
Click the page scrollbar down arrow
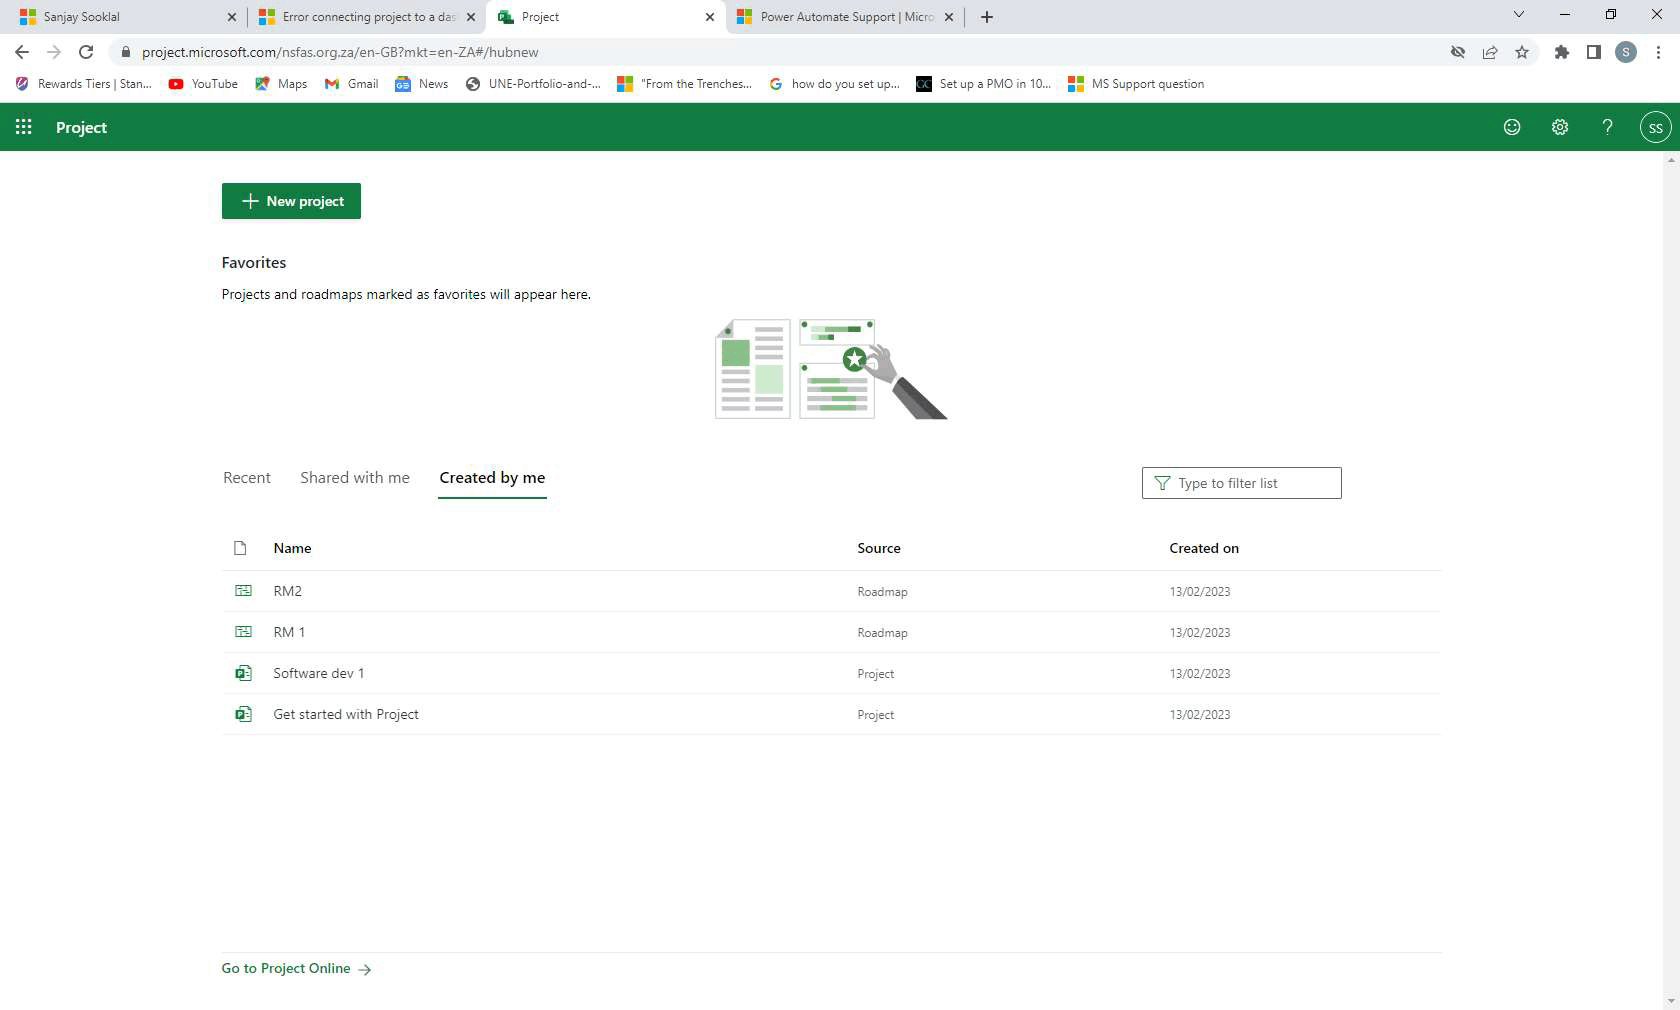click(1671, 1001)
